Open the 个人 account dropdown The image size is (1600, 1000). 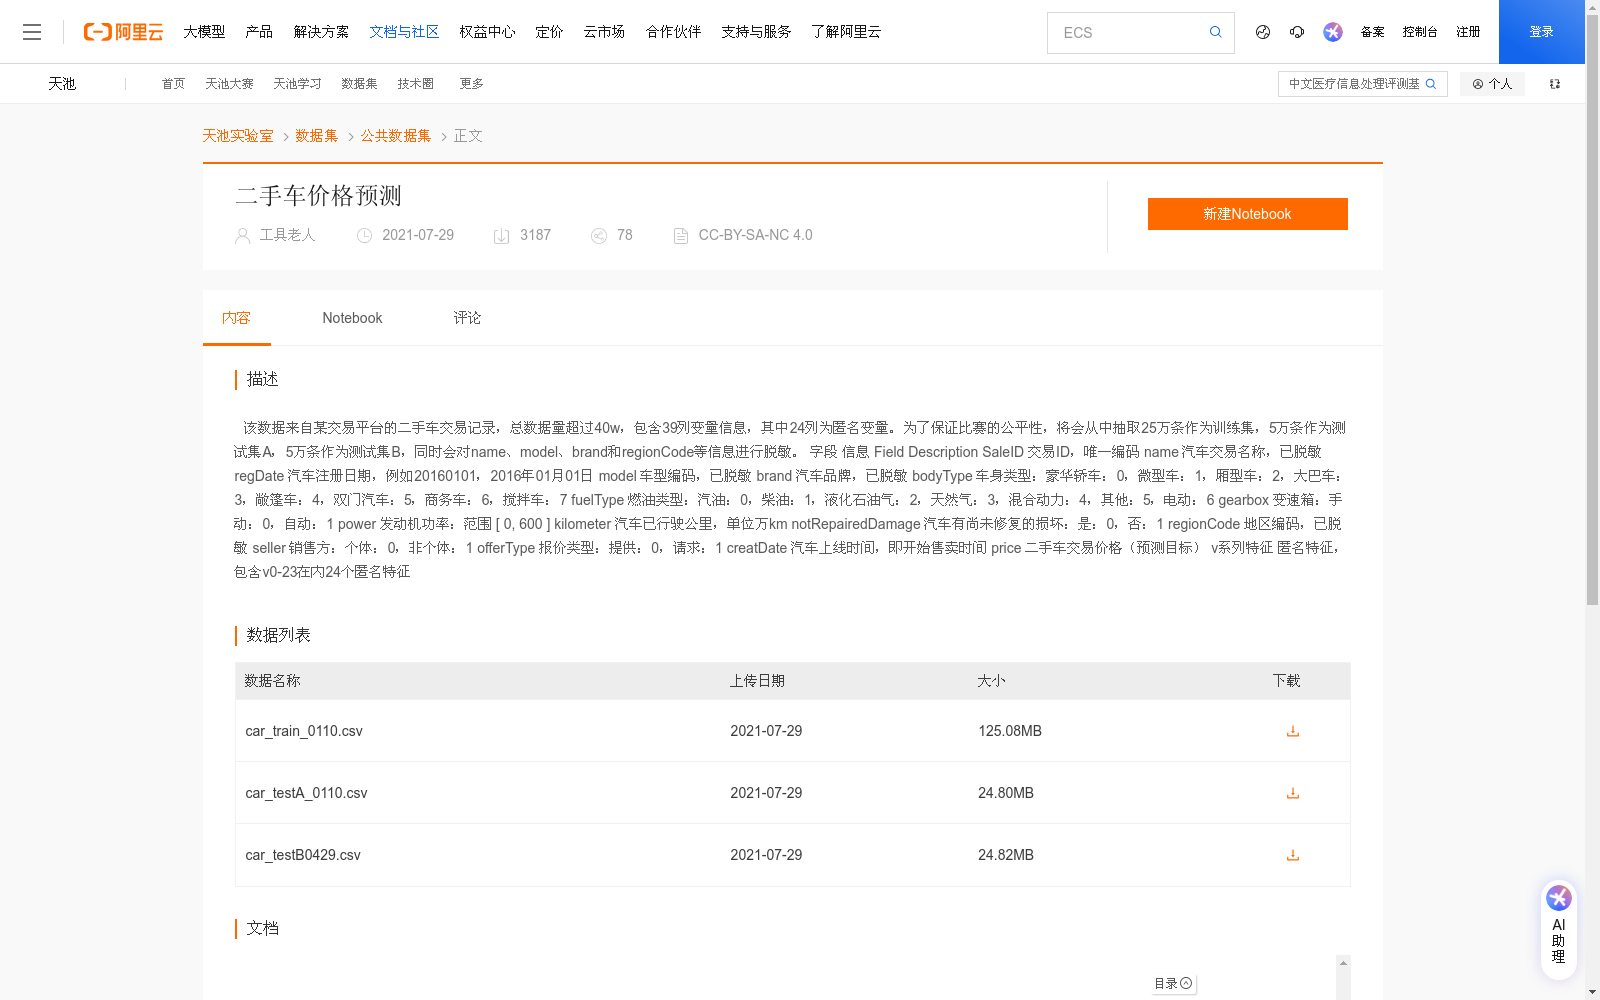pos(1492,84)
